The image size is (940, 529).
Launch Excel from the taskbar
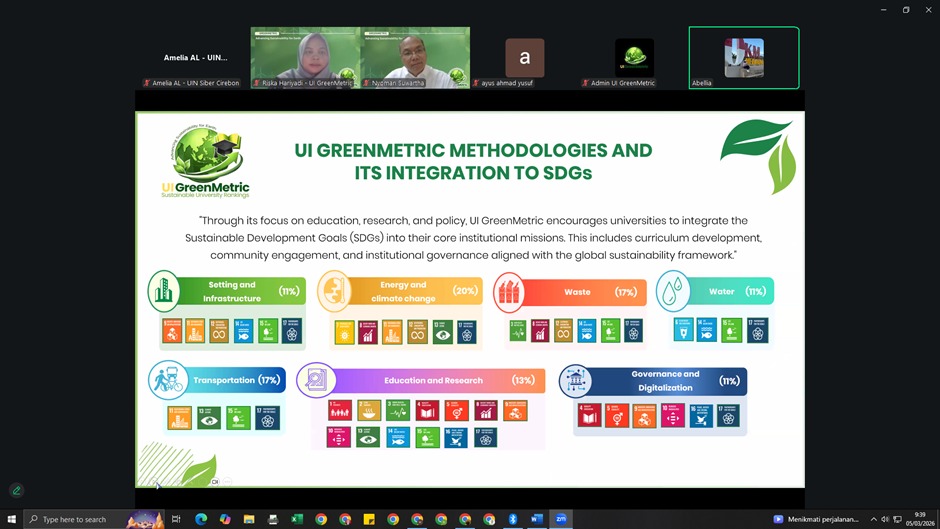point(297,519)
